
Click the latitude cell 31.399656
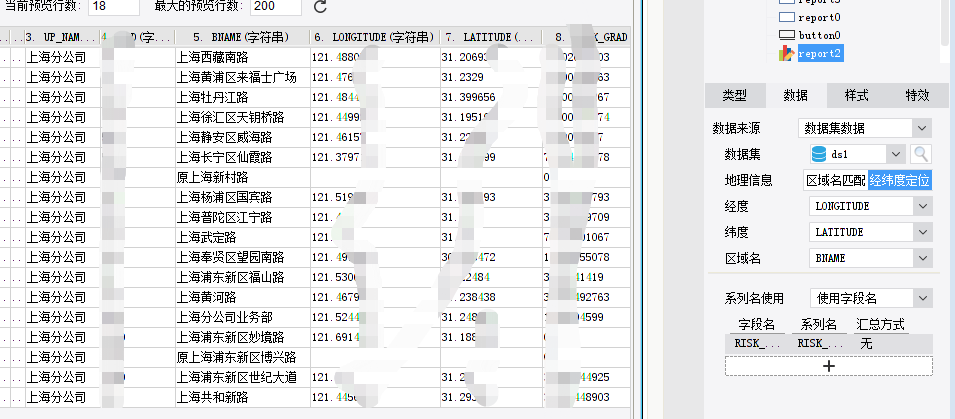point(491,97)
